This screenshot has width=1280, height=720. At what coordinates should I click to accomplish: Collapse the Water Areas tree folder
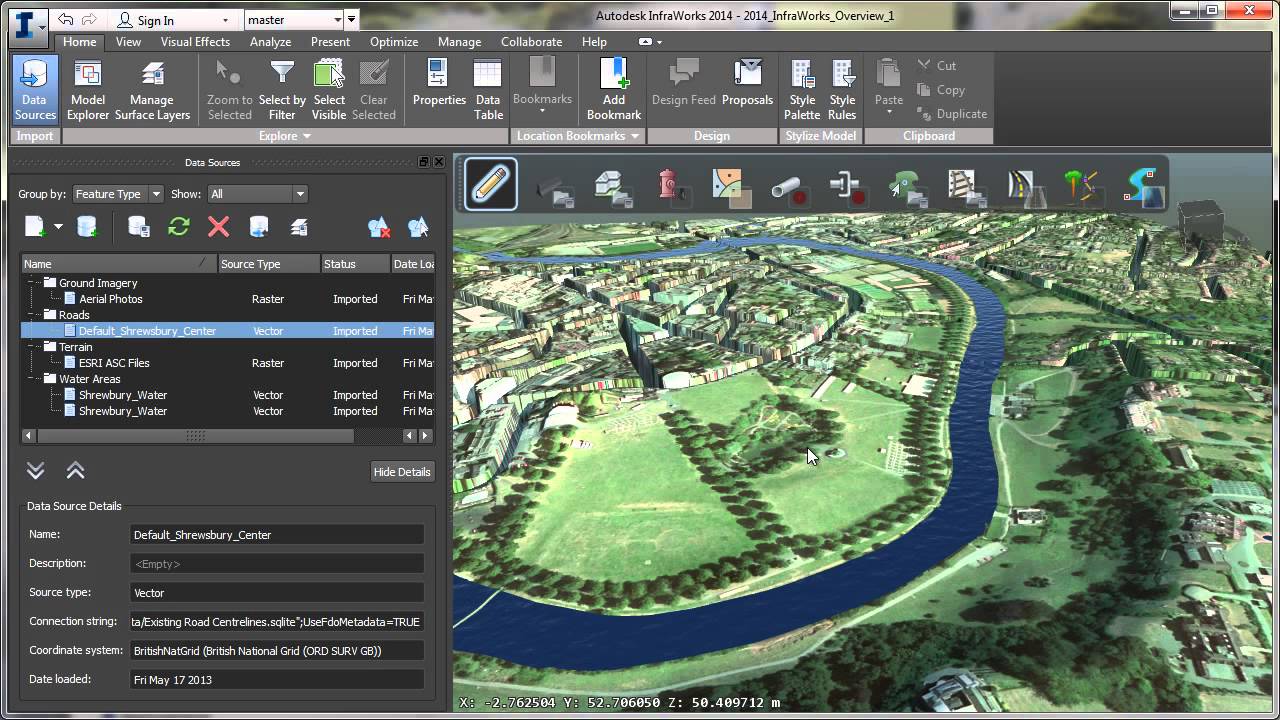tap(33, 379)
